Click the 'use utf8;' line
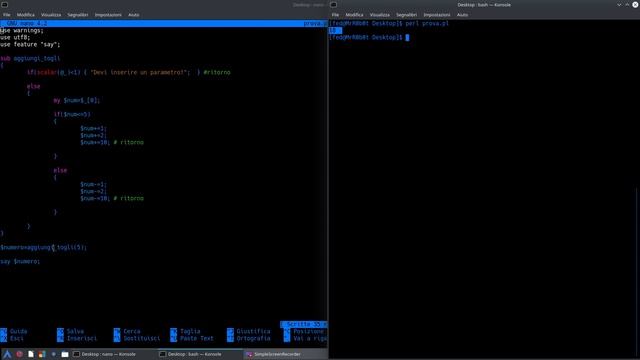 pos(15,38)
